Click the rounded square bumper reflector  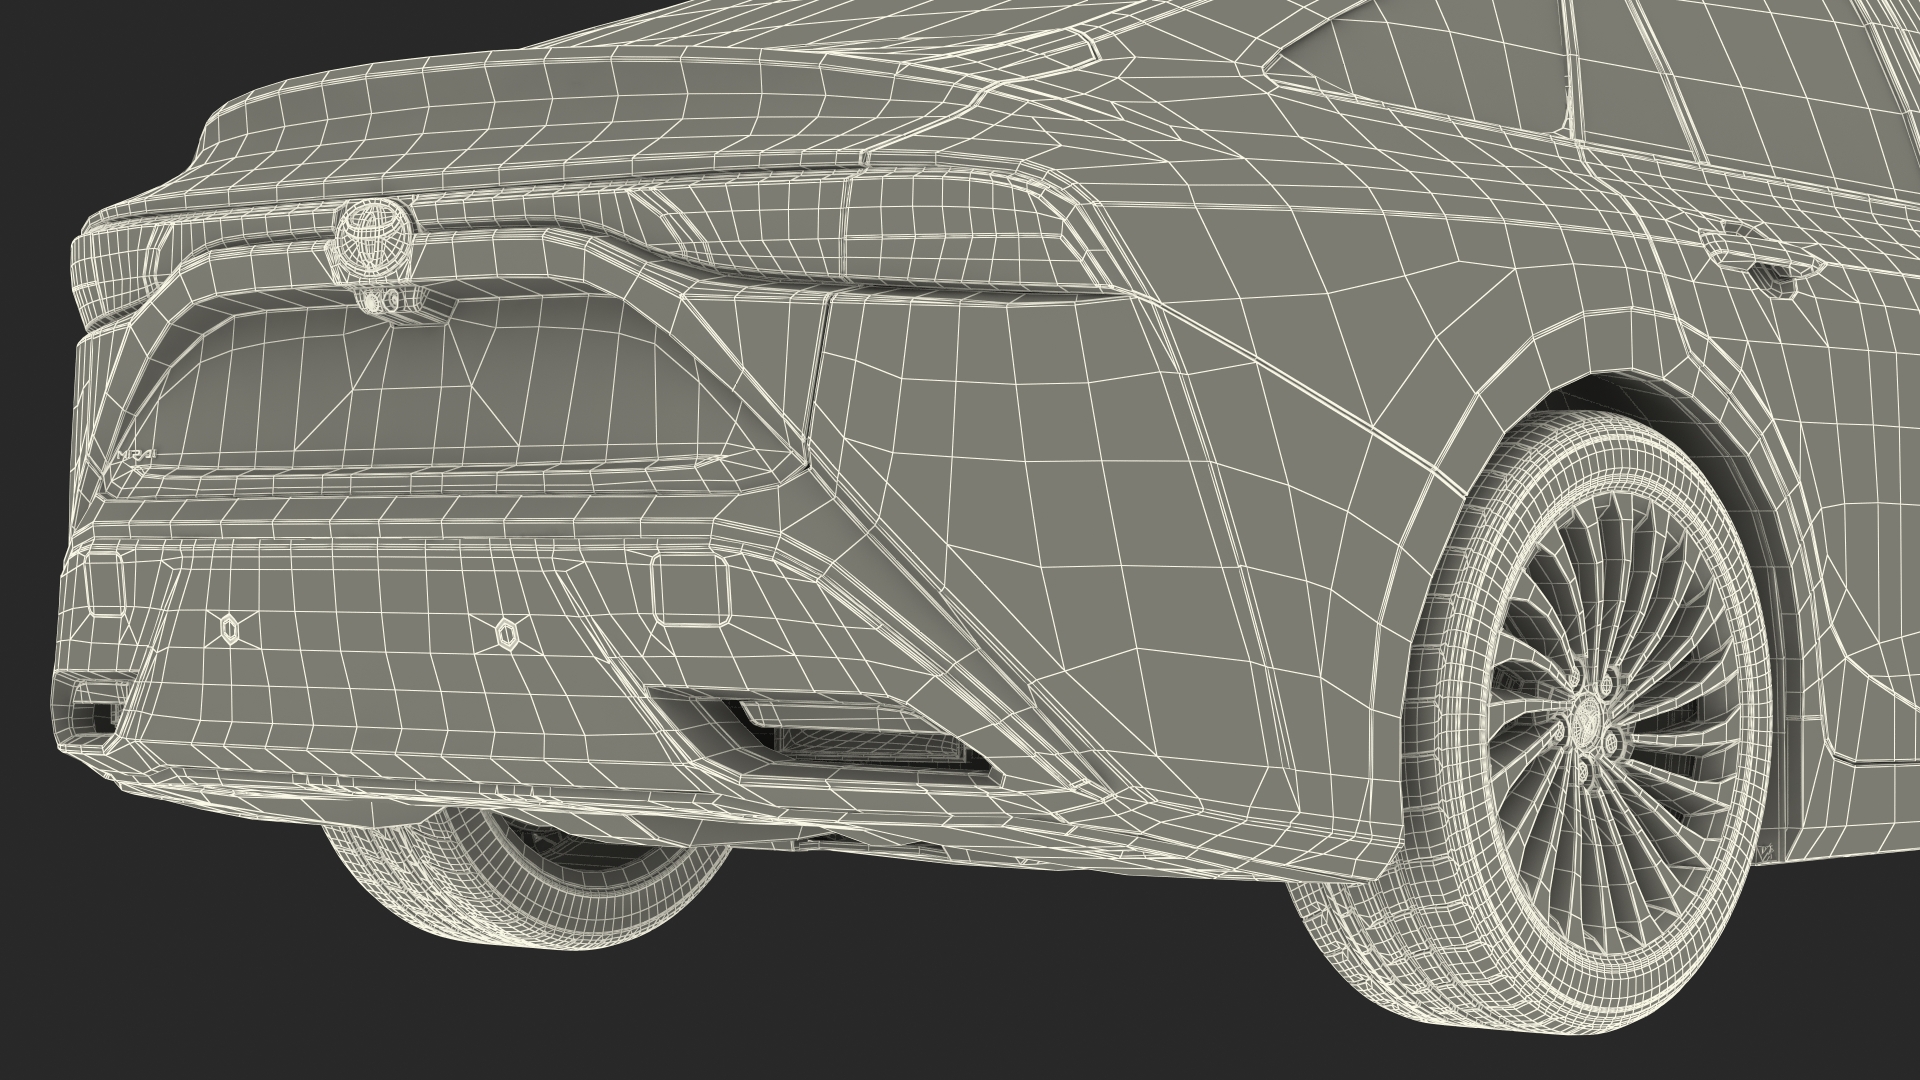[689, 590]
